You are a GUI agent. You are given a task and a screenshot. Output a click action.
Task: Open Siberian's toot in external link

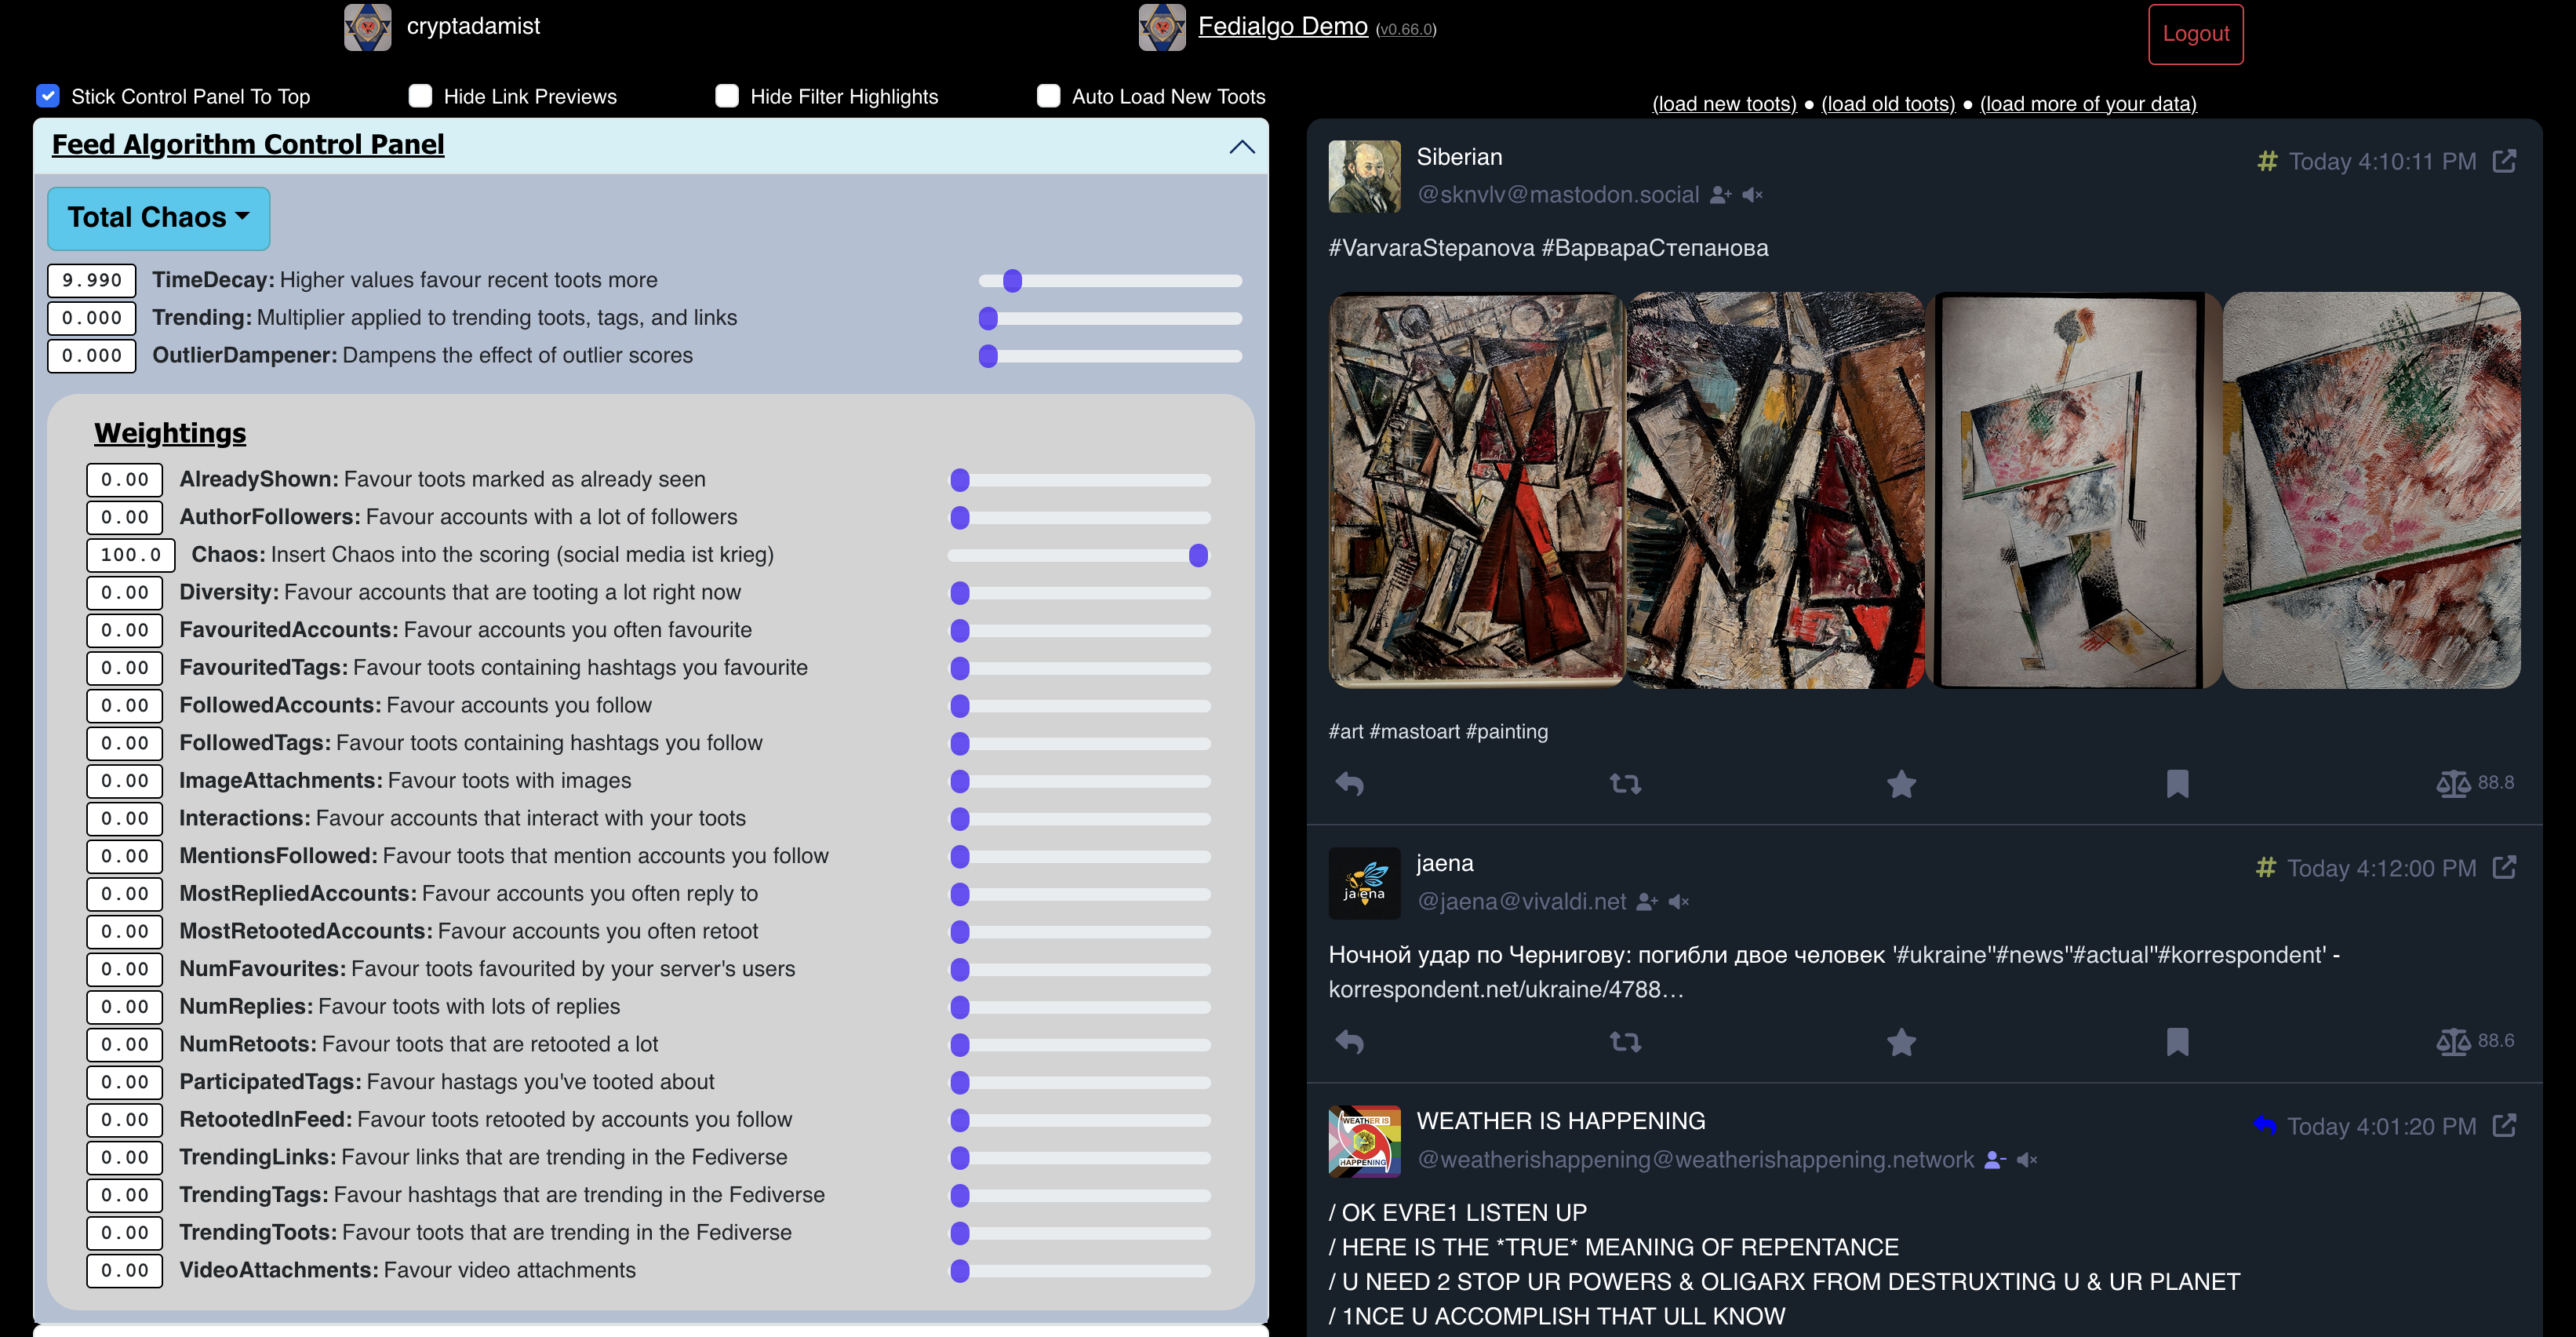[x=2504, y=161]
